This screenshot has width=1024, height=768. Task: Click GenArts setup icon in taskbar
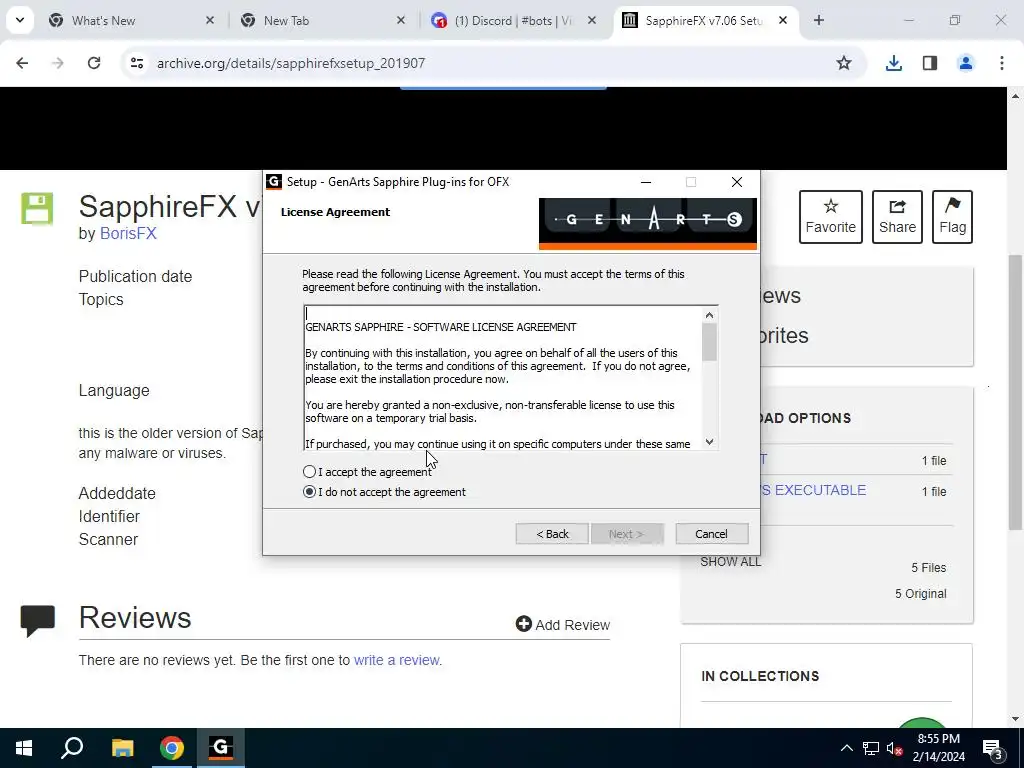click(x=221, y=748)
